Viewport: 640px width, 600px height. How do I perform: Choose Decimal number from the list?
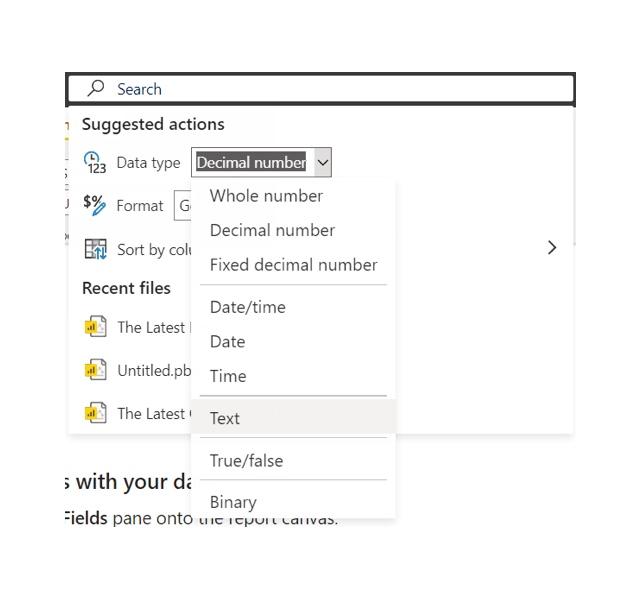[293, 230]
